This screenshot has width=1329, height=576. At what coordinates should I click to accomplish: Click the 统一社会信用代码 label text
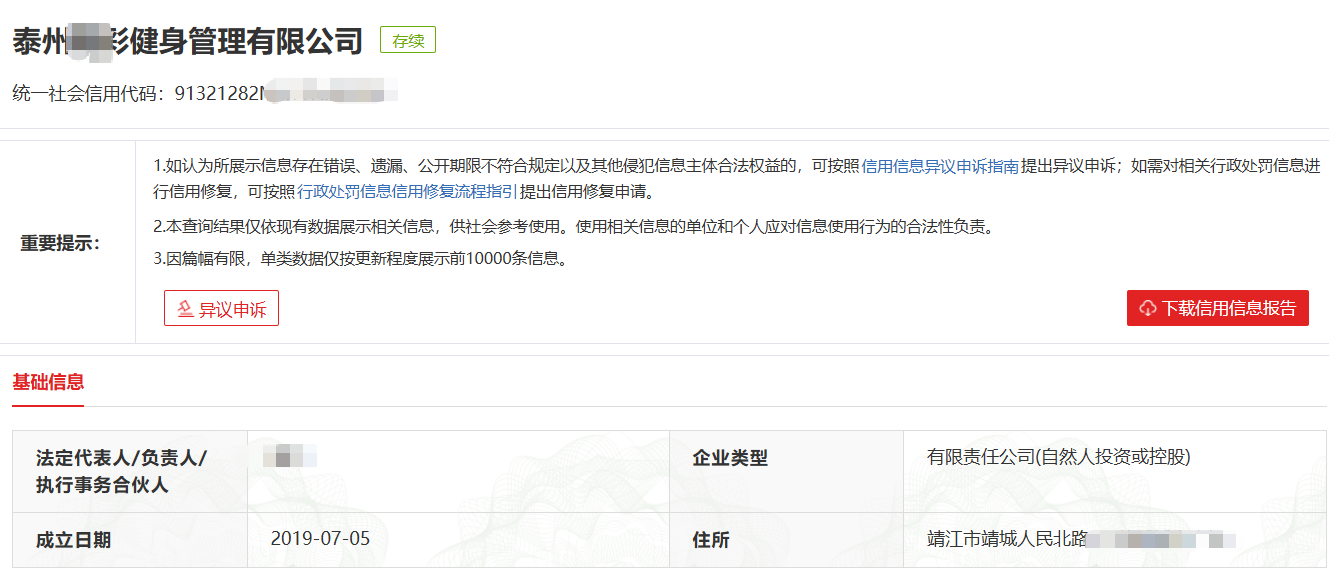(x=88, y=94)
